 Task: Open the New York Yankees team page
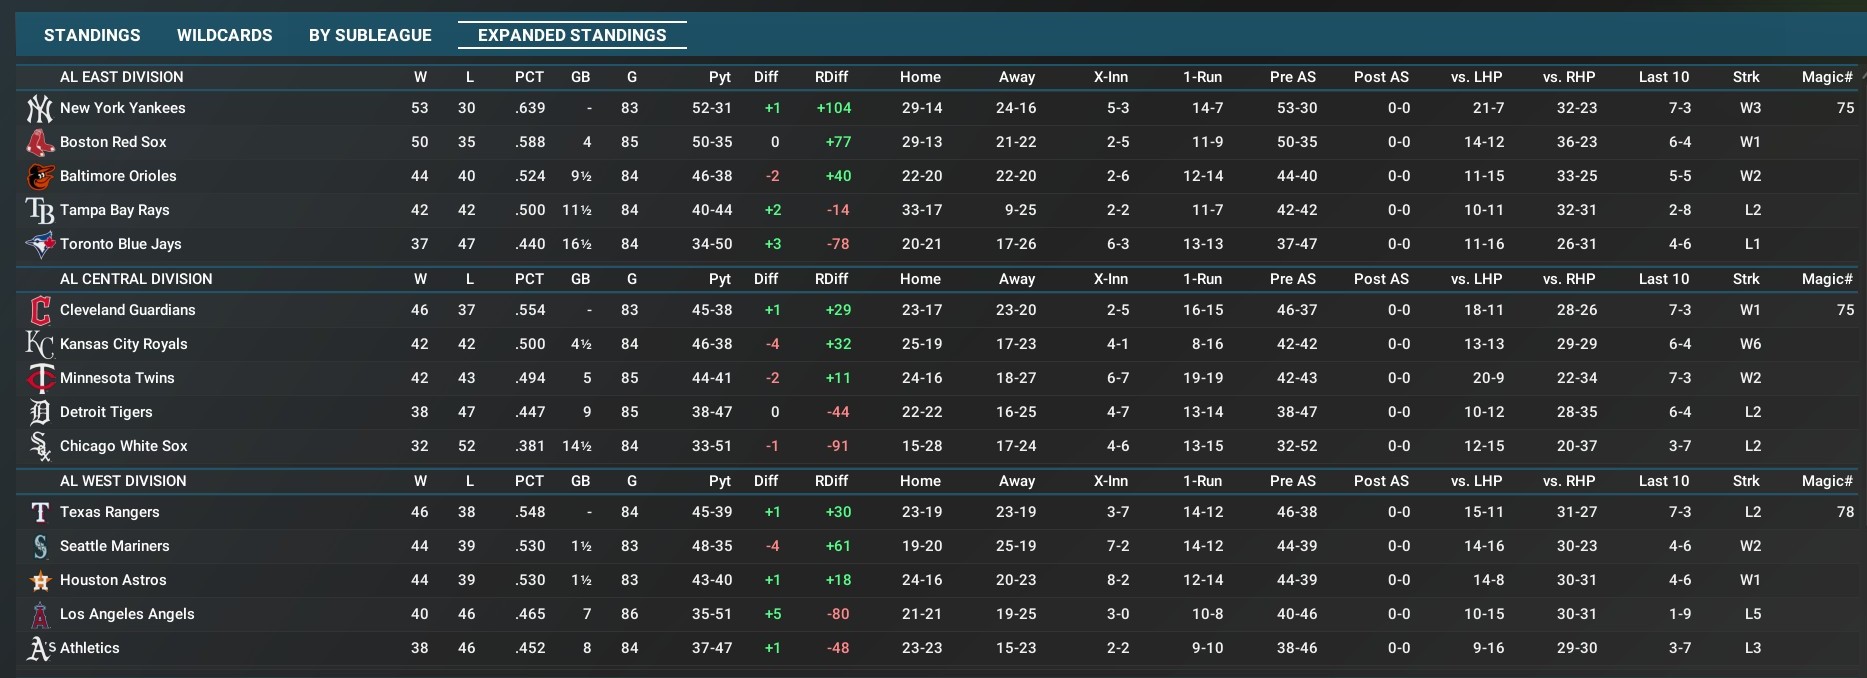[x=122, y=108]
